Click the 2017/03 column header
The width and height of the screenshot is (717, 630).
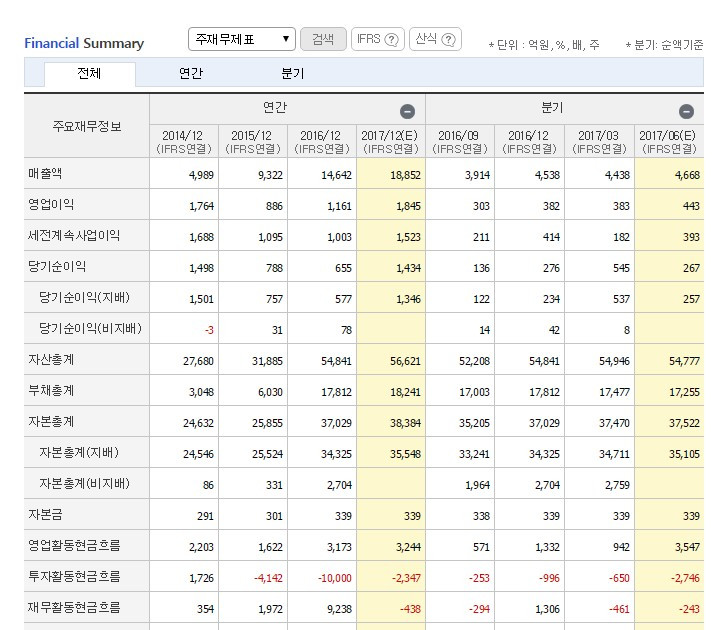pyautogui.click(x=599, y=142)
